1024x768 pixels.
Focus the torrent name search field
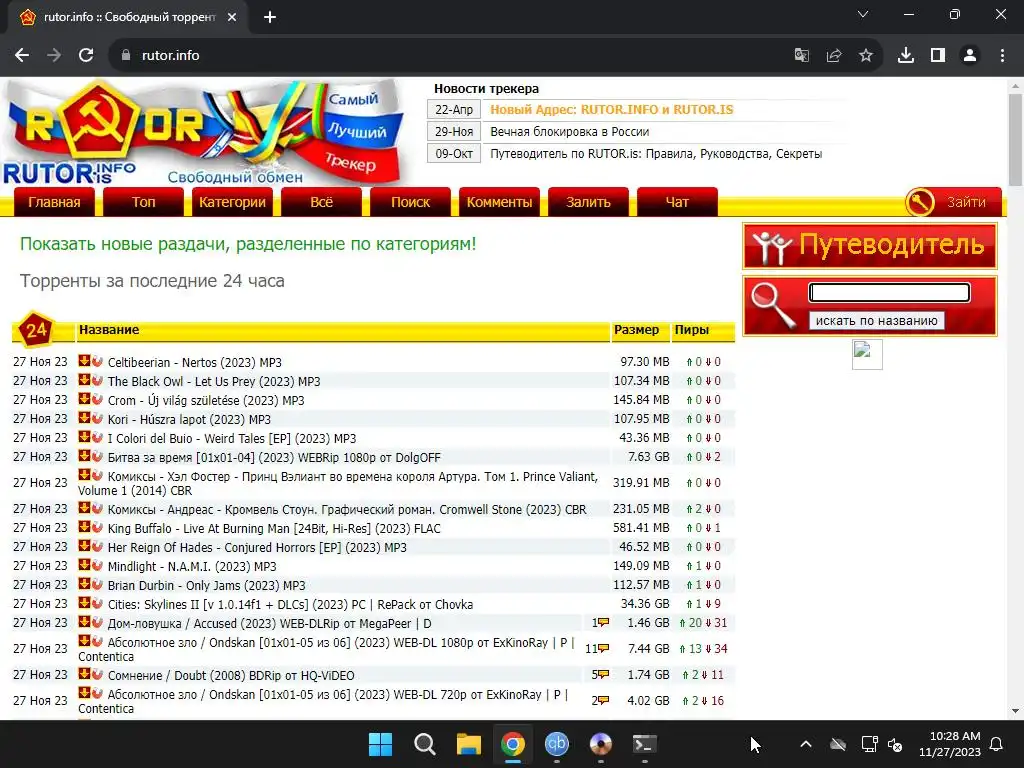[x=889, y=293]
